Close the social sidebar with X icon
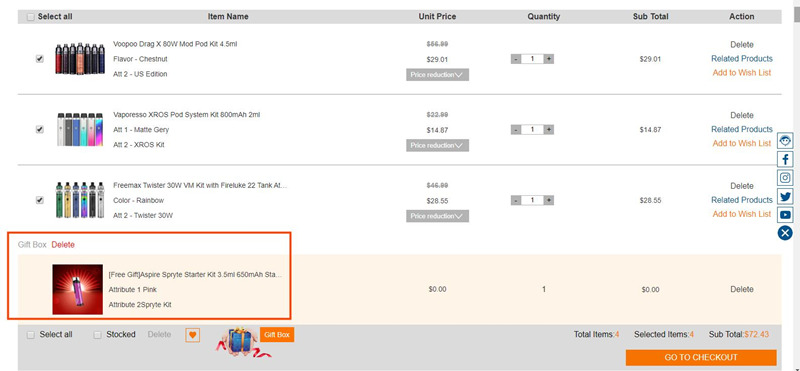This screenshot has height=371, width=800. click(x=785, y=233)
